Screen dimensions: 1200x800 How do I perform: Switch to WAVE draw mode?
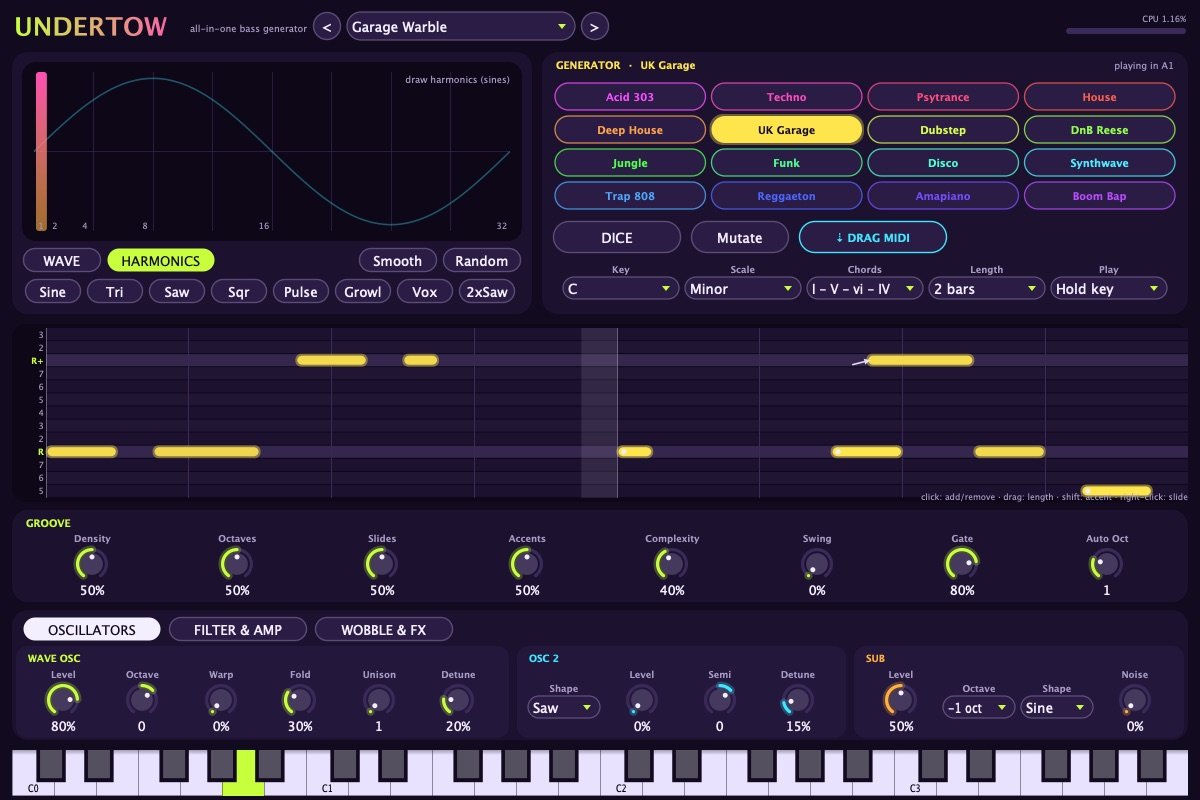[62, 261]
